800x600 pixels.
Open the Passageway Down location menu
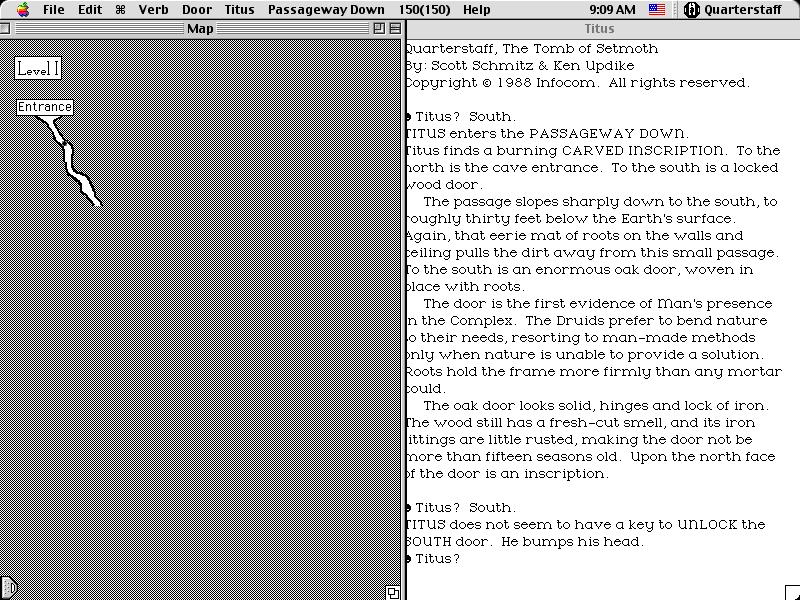point(326,9)
